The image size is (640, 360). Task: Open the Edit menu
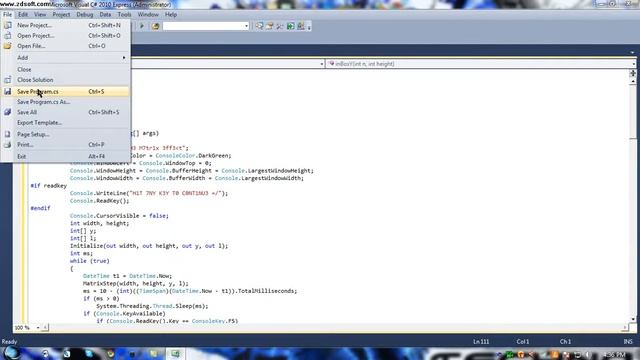click(x=23, y=14)
